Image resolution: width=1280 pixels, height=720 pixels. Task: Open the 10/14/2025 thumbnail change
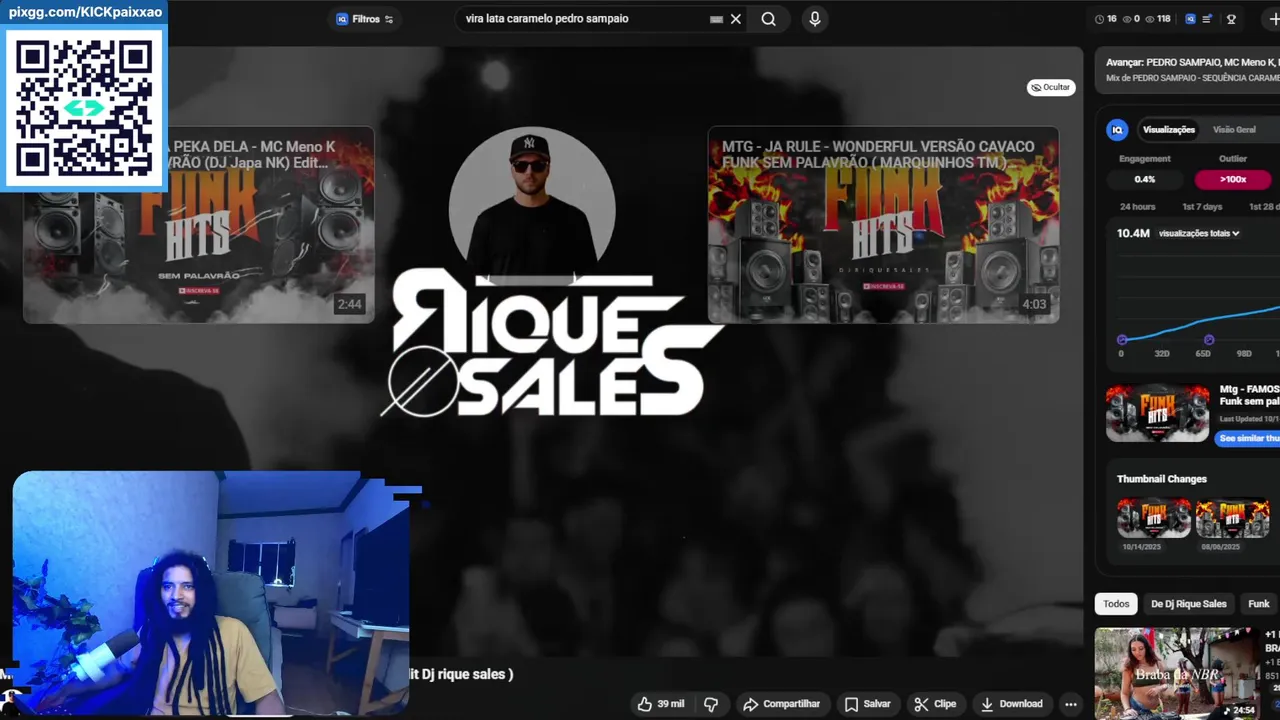point(1154,518)
